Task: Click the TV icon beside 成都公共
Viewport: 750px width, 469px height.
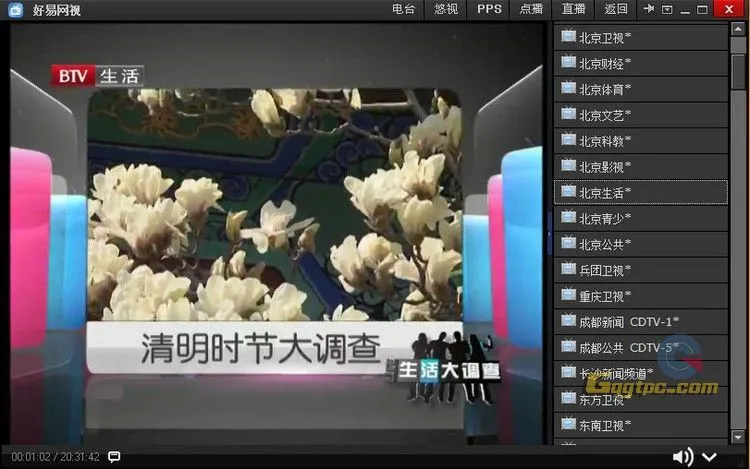Action: (568, 346)
